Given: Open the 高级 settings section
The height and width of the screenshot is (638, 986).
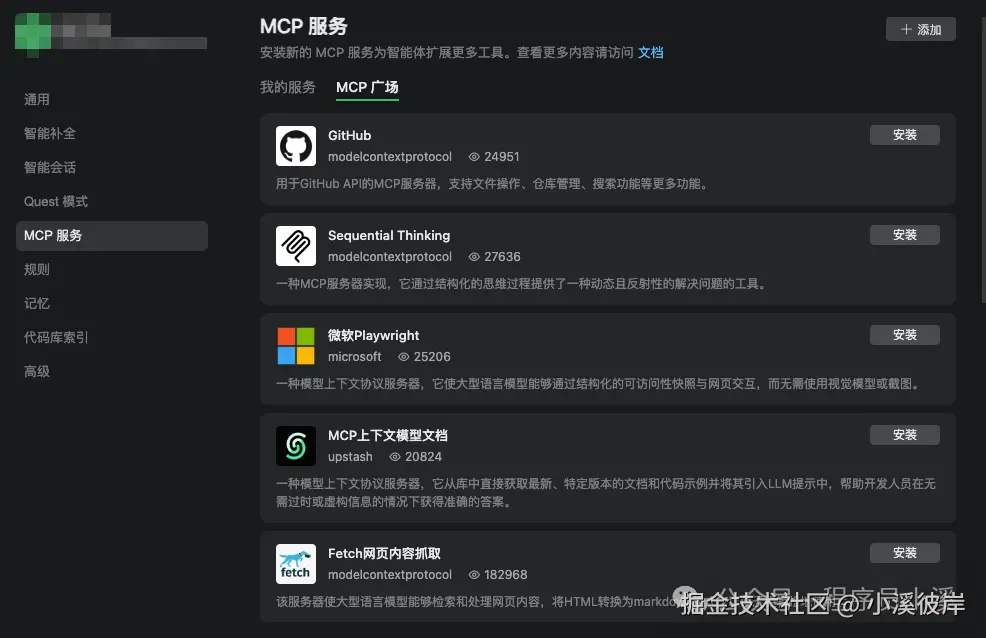Looking at the screenshot, I should 36,371.
